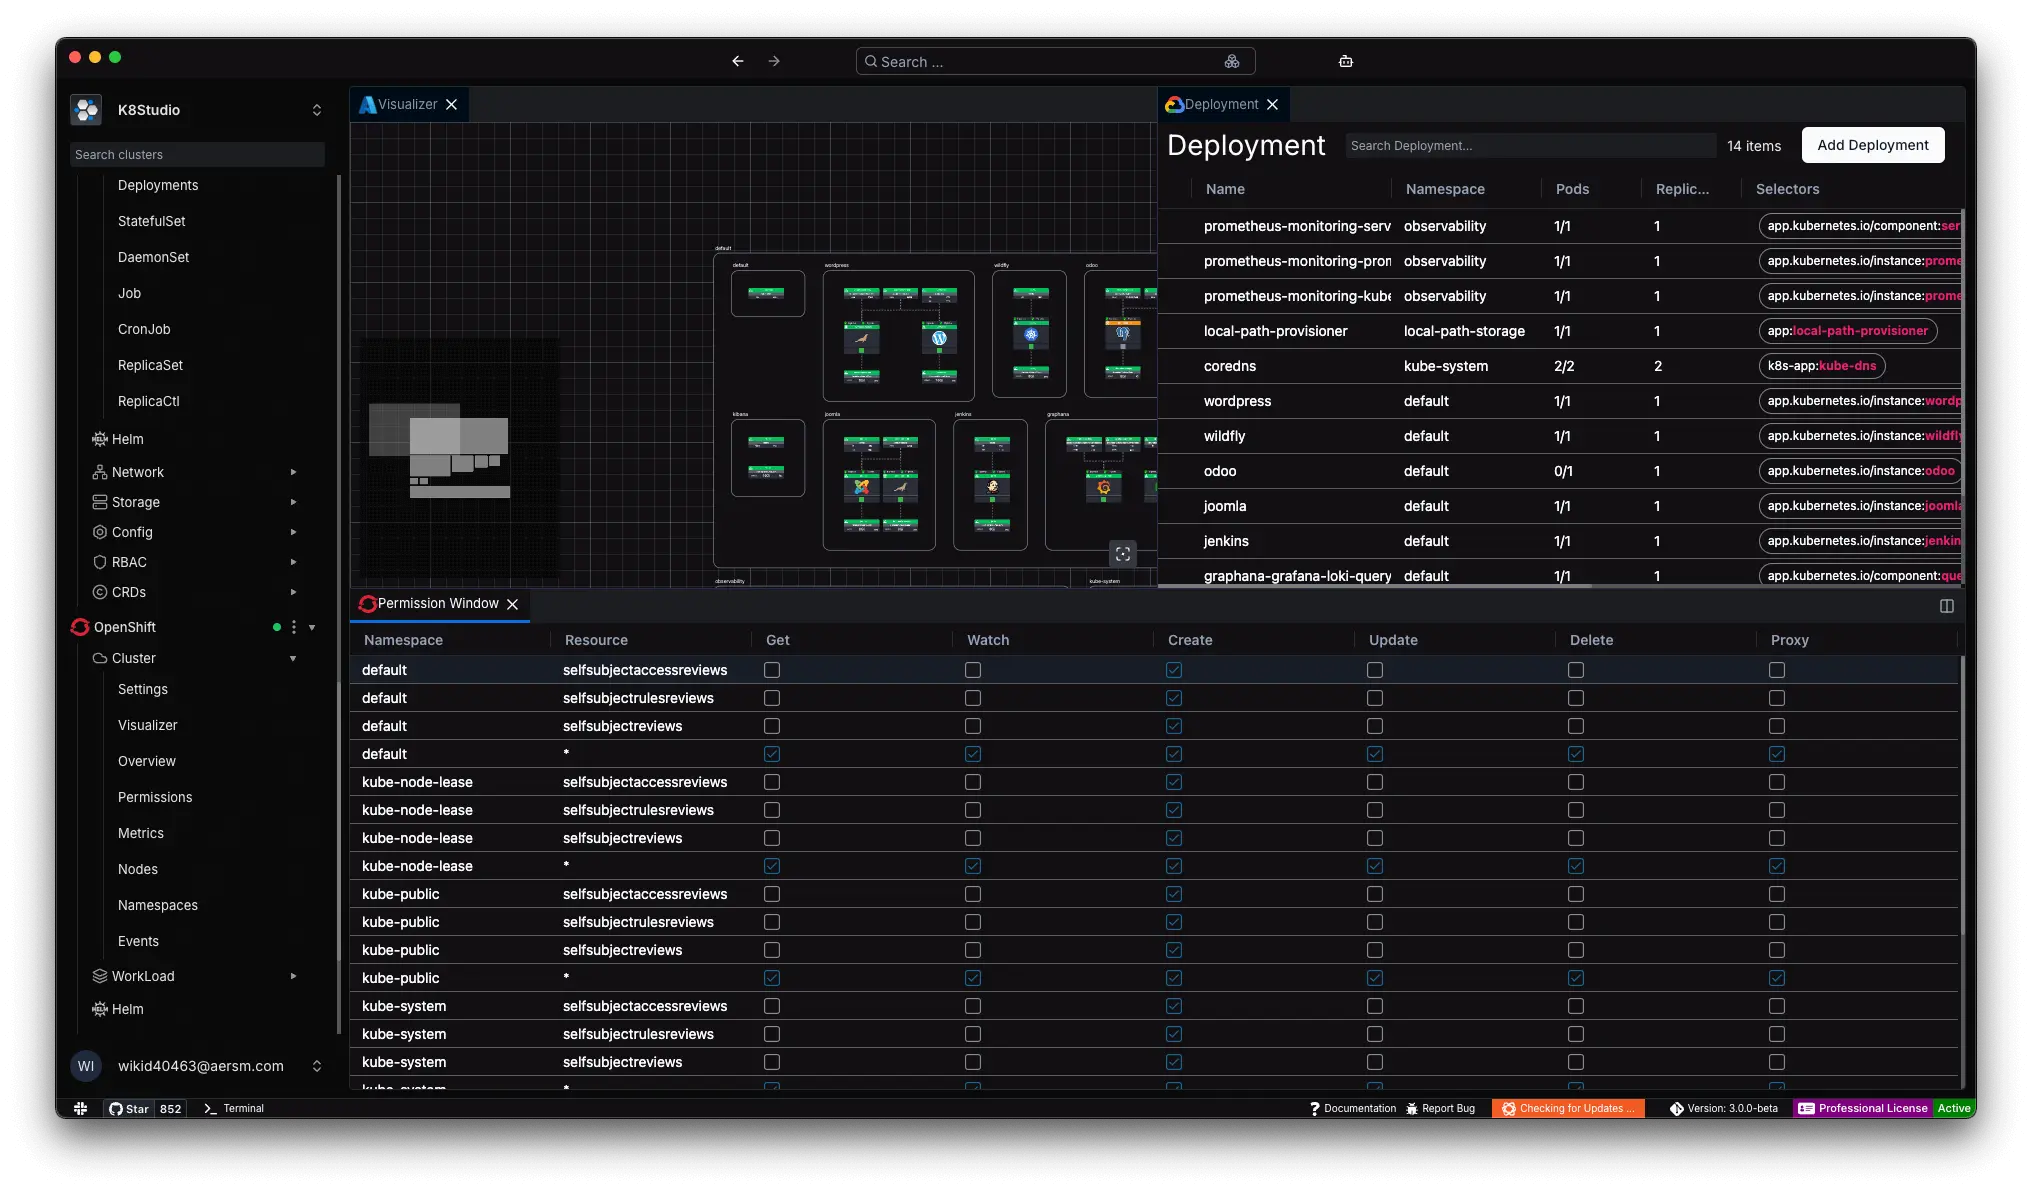Check Proxy for kube-public selfsubjectaccessreviews
2032x1192 pixels.
[x=1777, y=894]
